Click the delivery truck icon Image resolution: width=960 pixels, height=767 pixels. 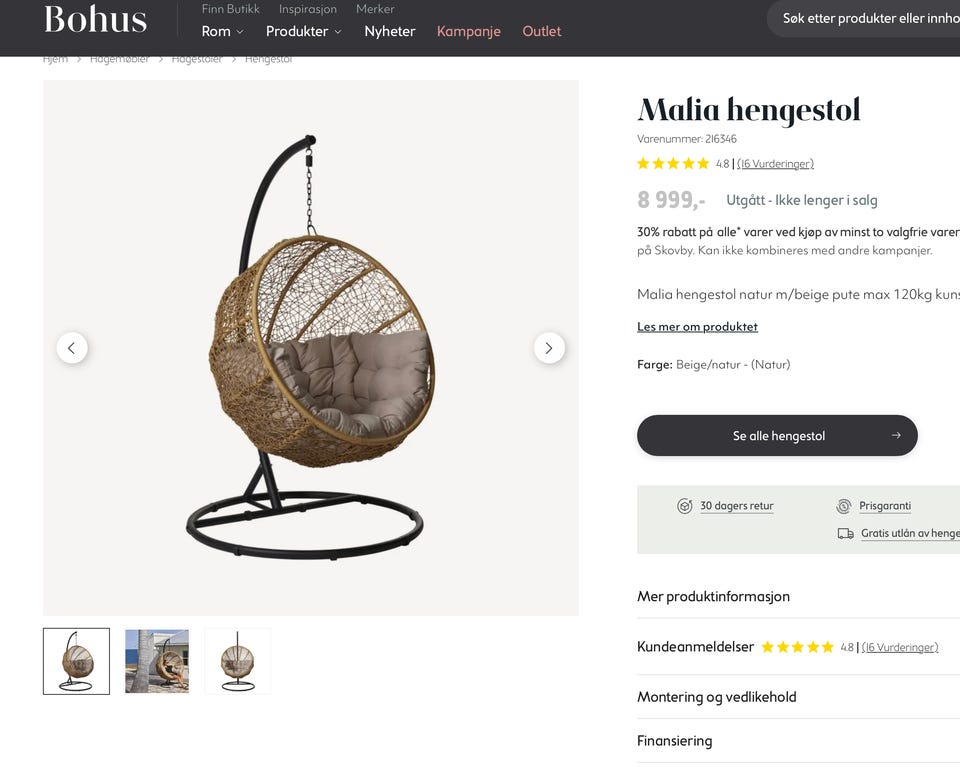pos(845,533)
